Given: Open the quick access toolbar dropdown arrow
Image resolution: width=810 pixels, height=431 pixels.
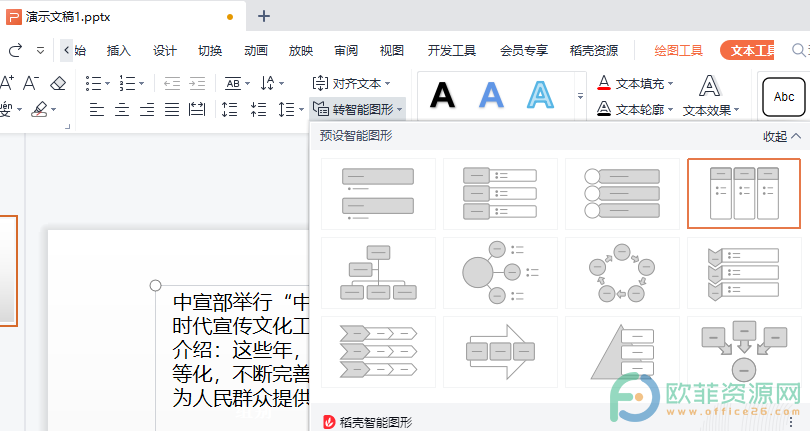Looking at the screenshot, I should point(40,51).
